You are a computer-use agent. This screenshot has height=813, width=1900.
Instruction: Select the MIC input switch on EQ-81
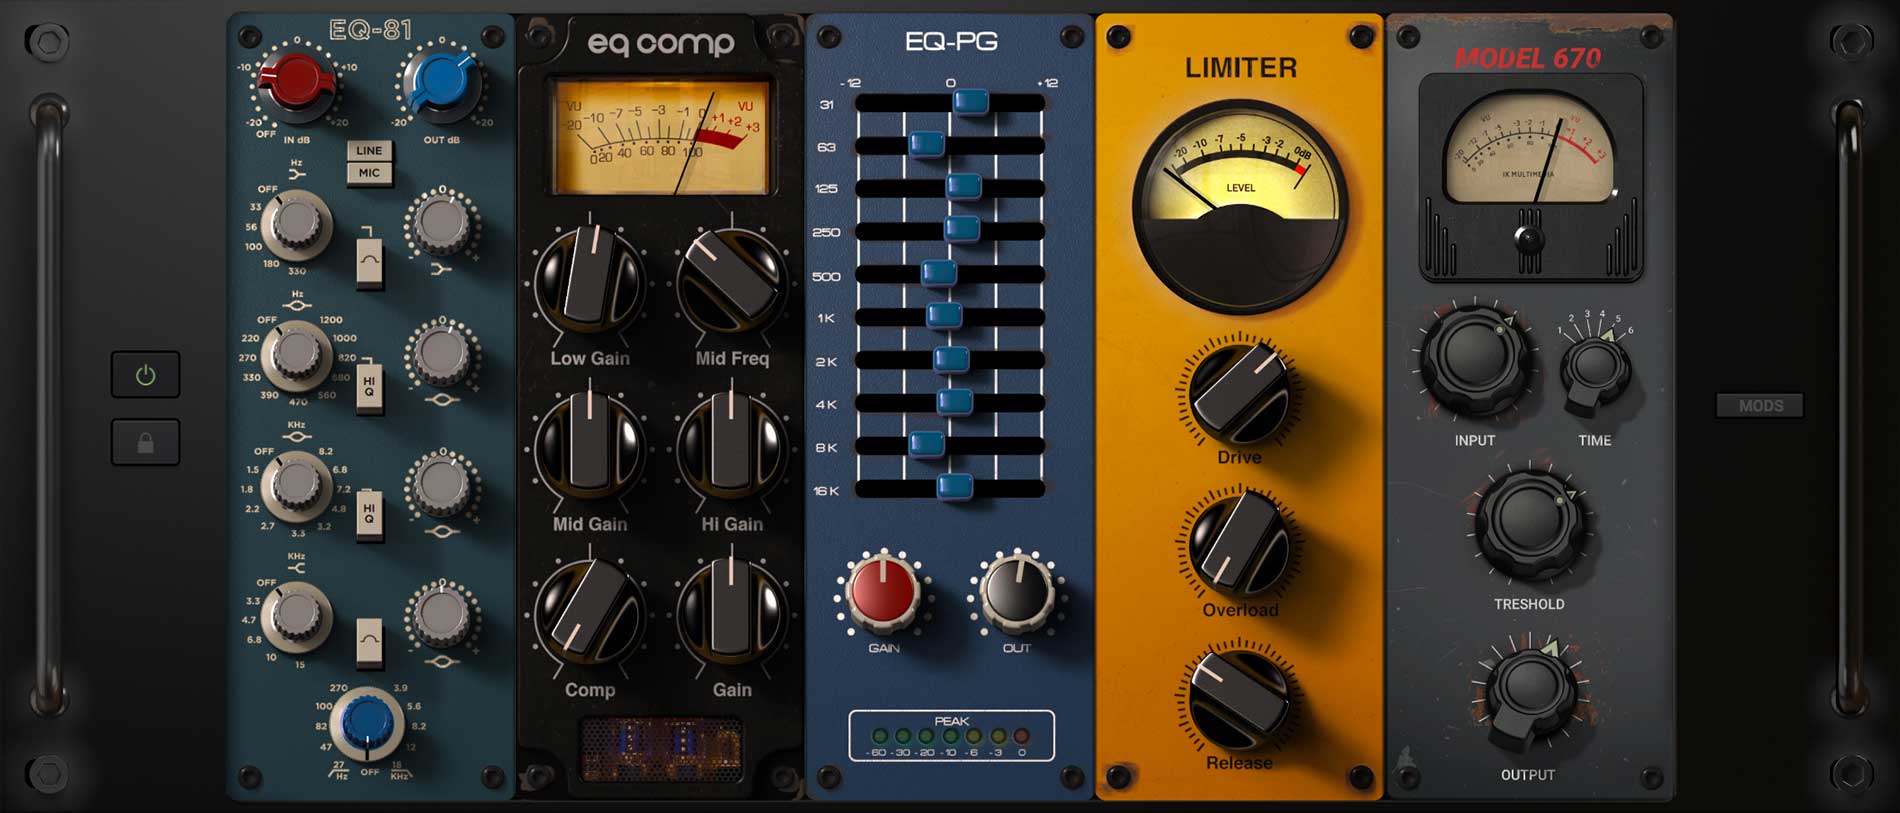369,173
